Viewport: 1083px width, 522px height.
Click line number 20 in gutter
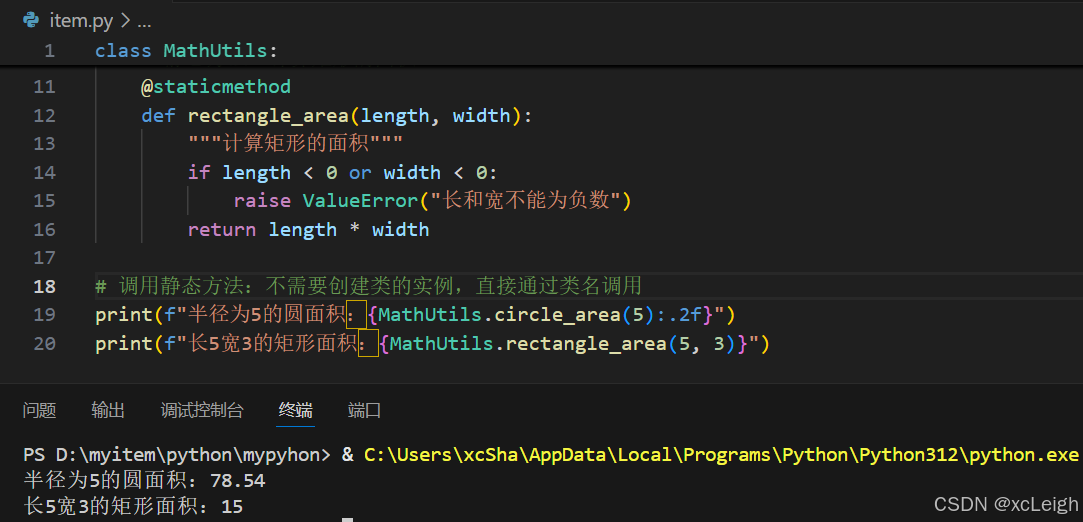(x=44, y=343)
